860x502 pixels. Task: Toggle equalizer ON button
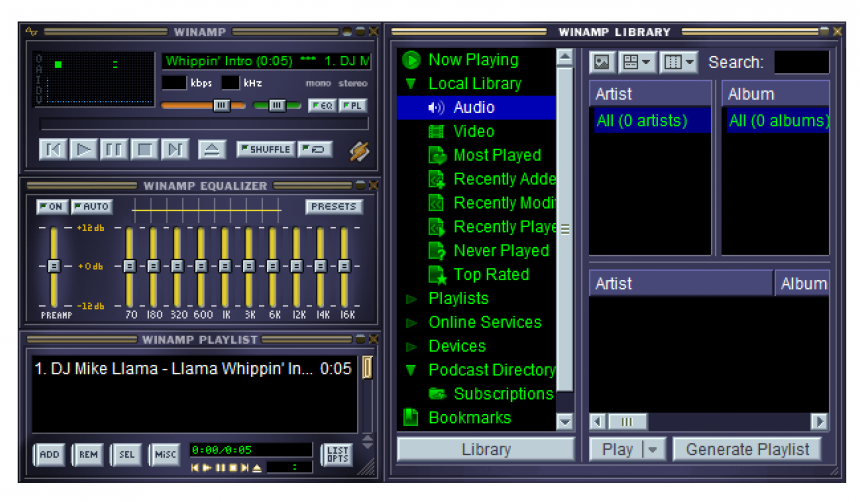[52, 206]
